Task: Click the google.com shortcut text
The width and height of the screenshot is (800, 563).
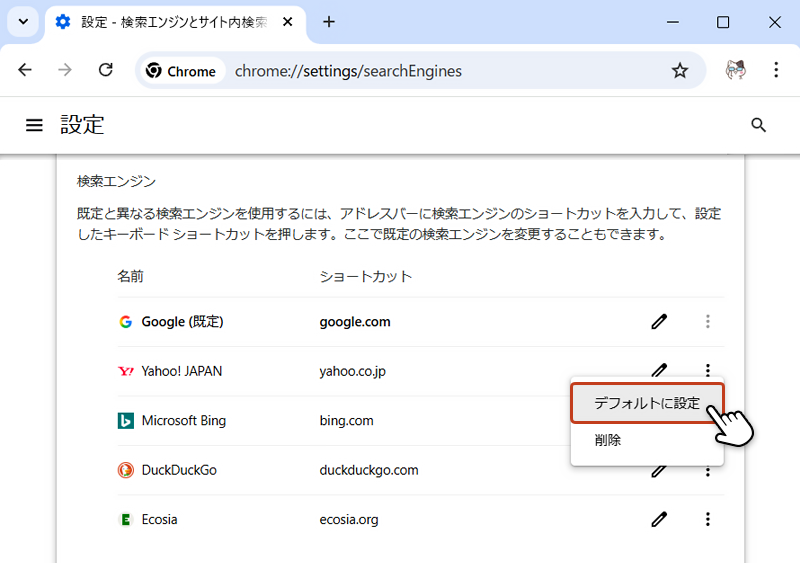Action: 355,322
